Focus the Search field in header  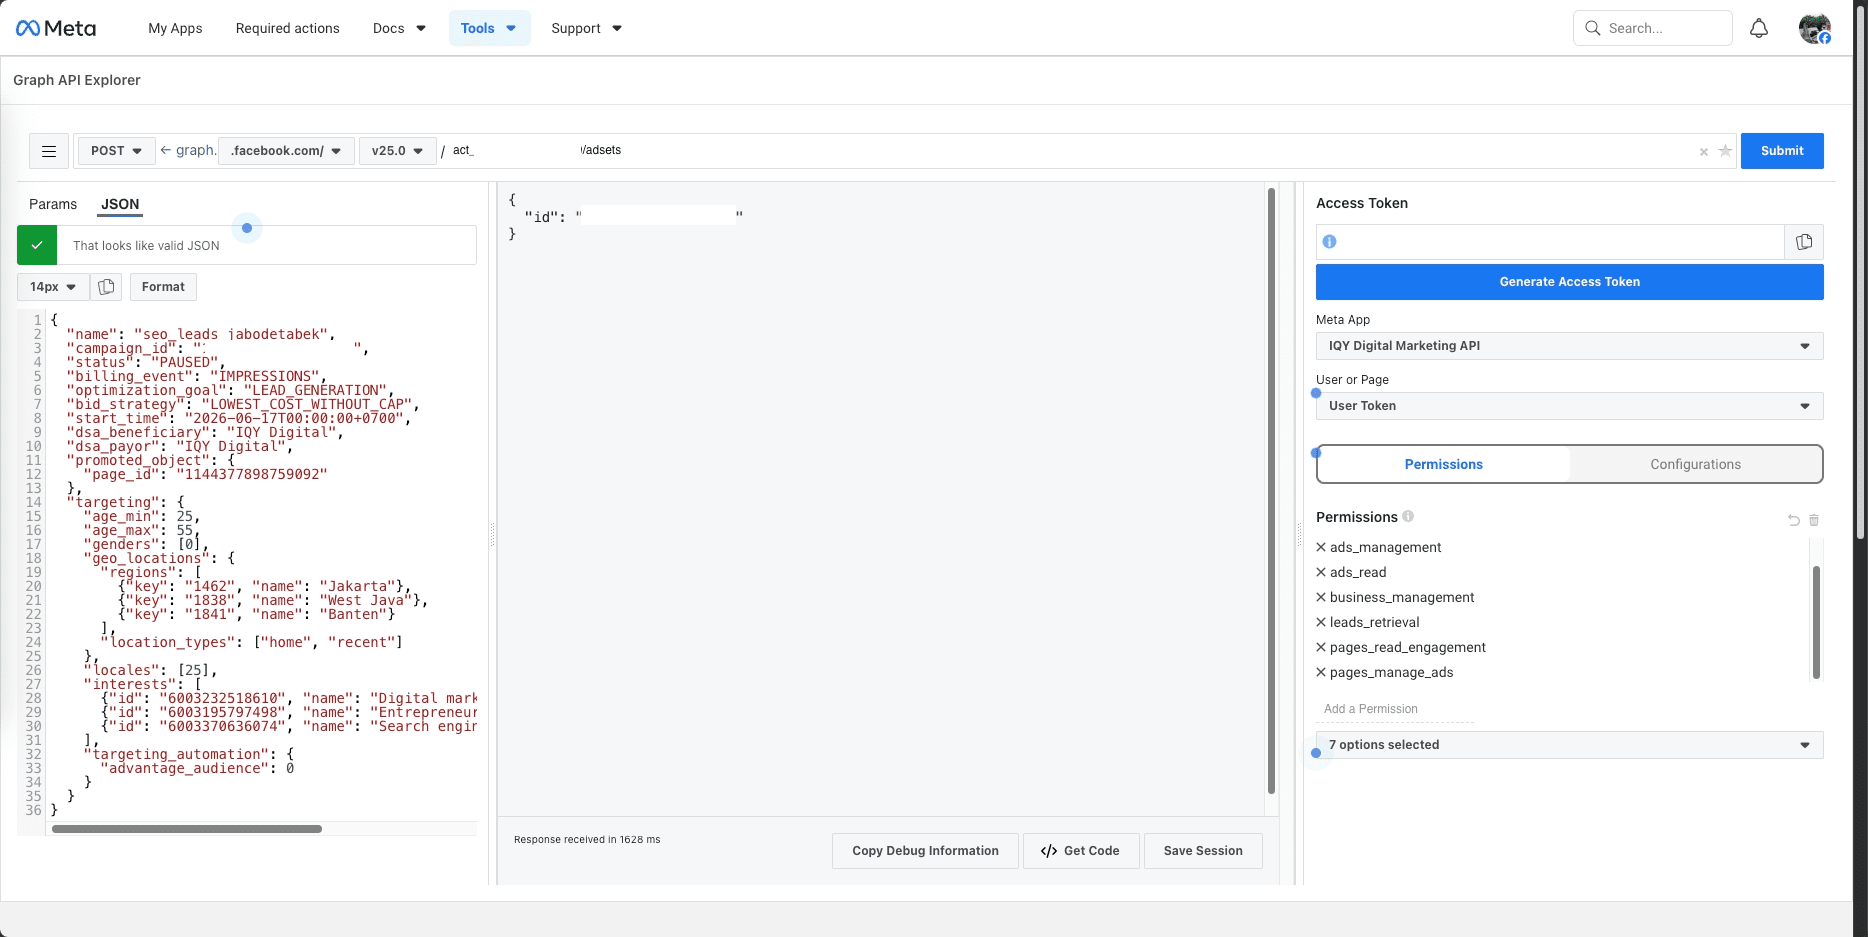(x=1652, y=28)
